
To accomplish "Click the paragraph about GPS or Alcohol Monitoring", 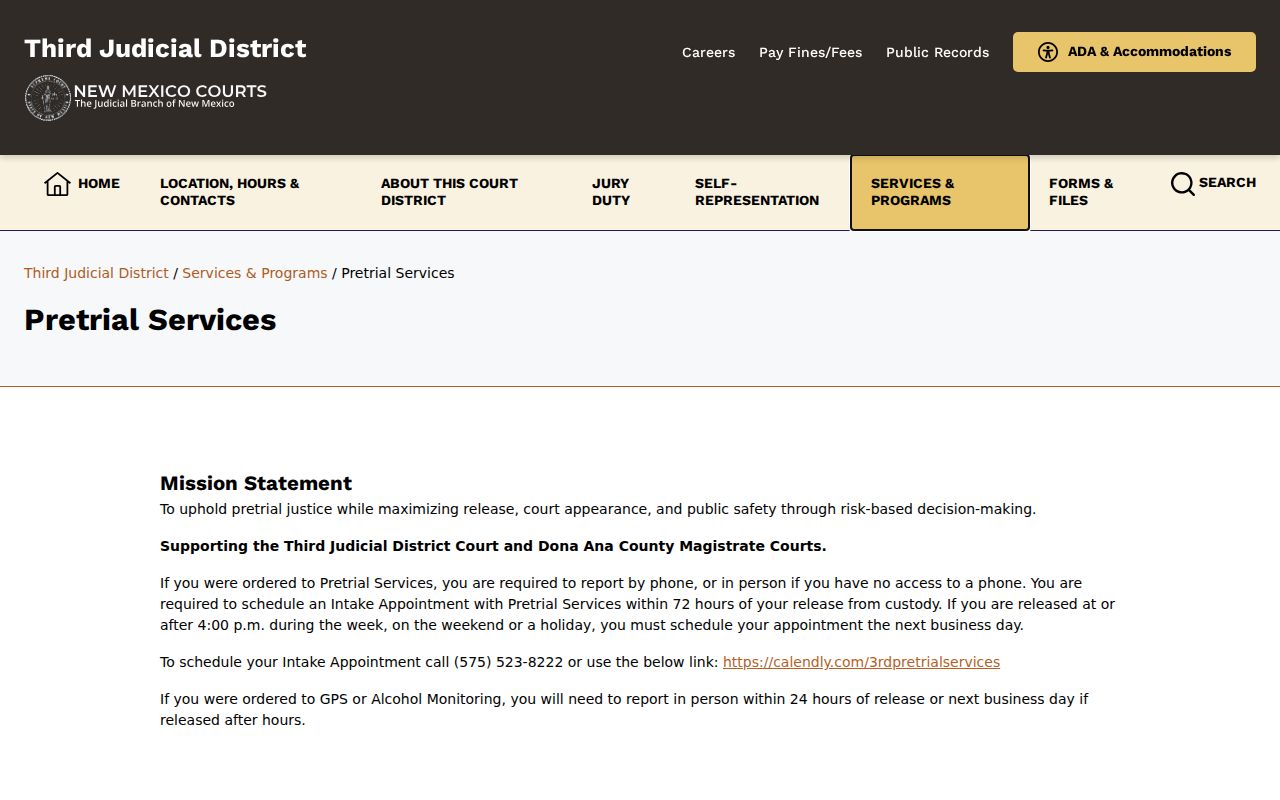I will (x=624, y=709).
